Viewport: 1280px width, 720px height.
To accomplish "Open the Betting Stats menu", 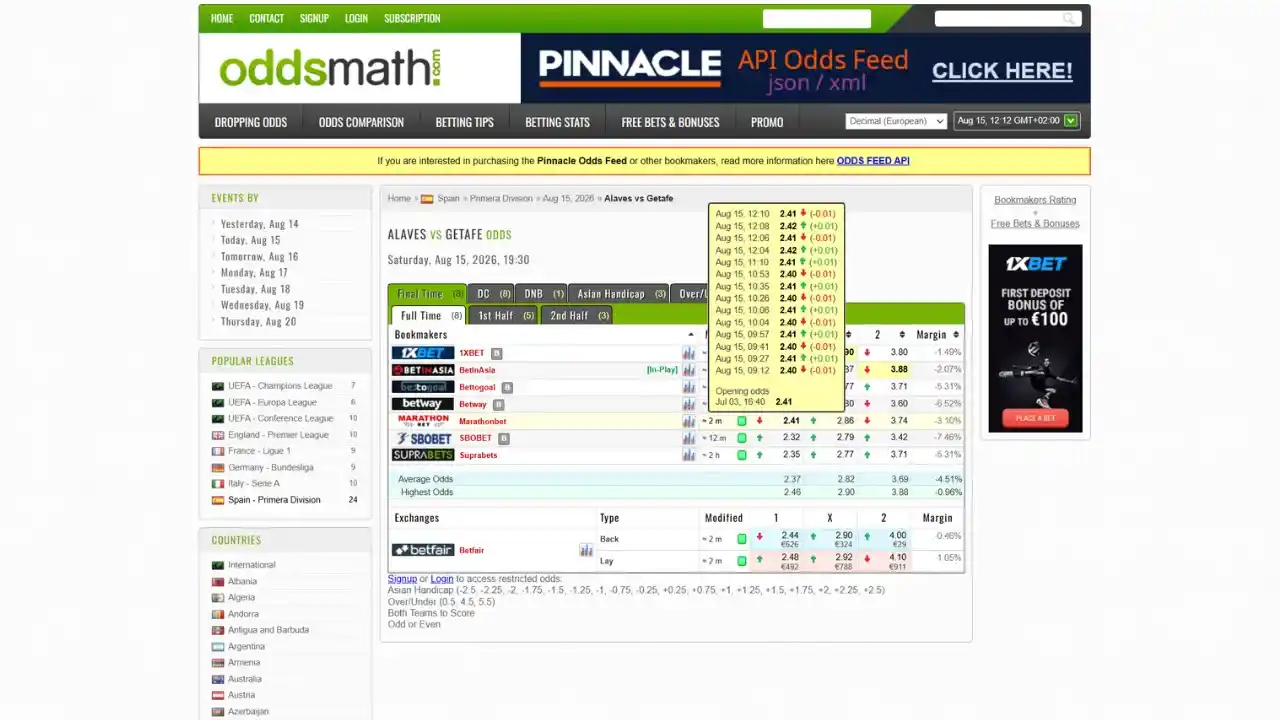I will coord(558,122).
